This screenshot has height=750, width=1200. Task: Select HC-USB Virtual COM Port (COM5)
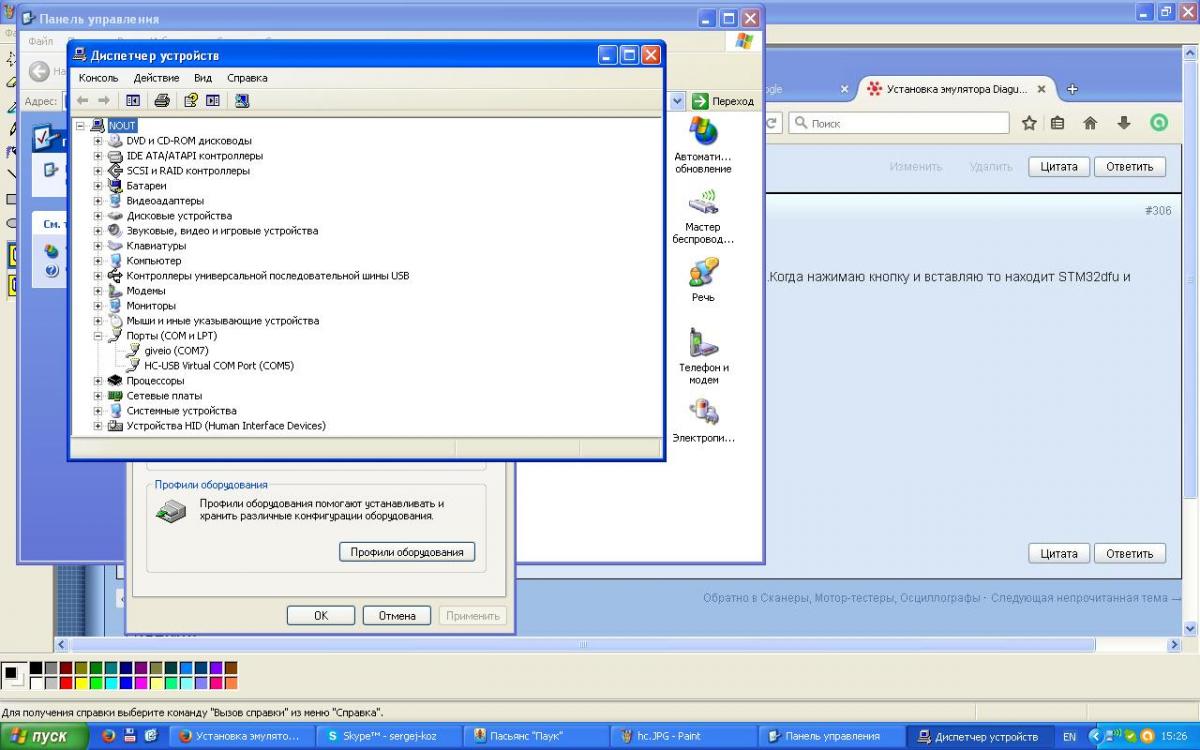[219, 366]
